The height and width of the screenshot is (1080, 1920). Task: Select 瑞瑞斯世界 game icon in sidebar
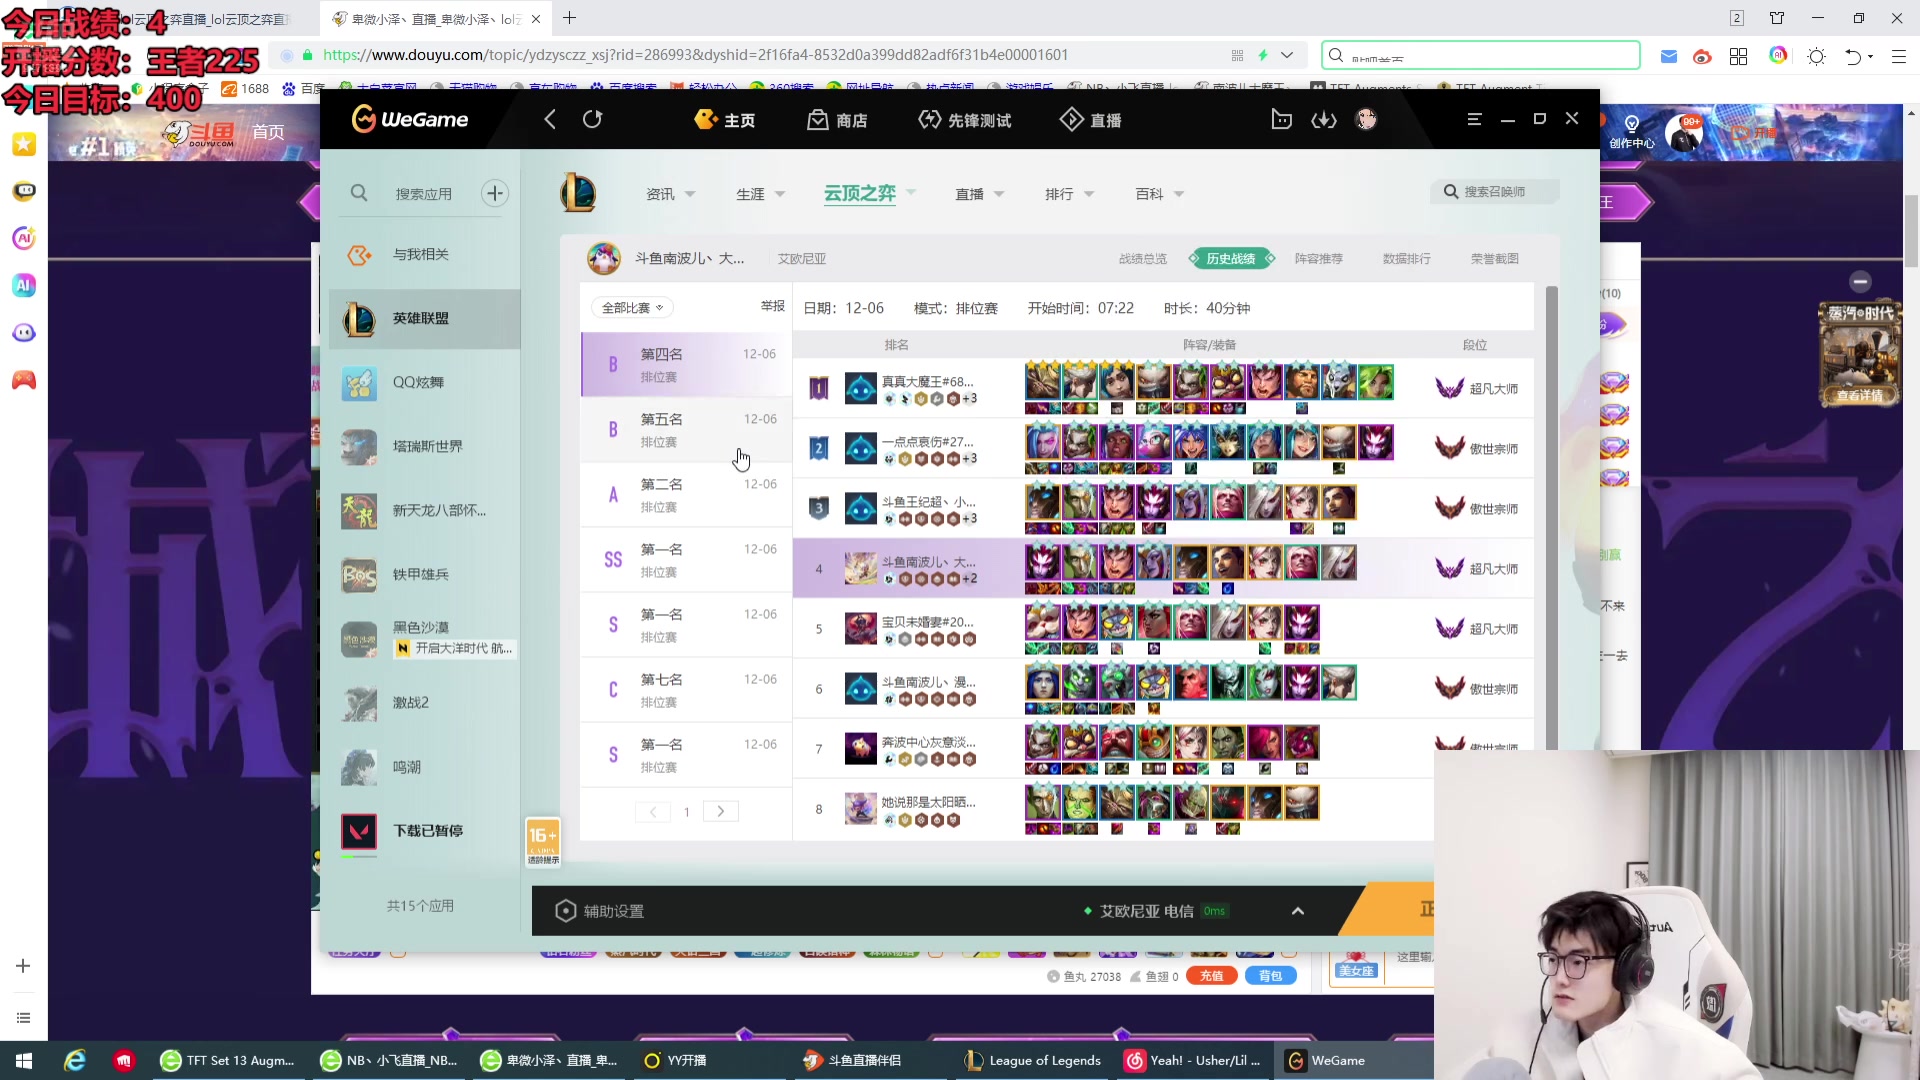click(x=359, y=447)
